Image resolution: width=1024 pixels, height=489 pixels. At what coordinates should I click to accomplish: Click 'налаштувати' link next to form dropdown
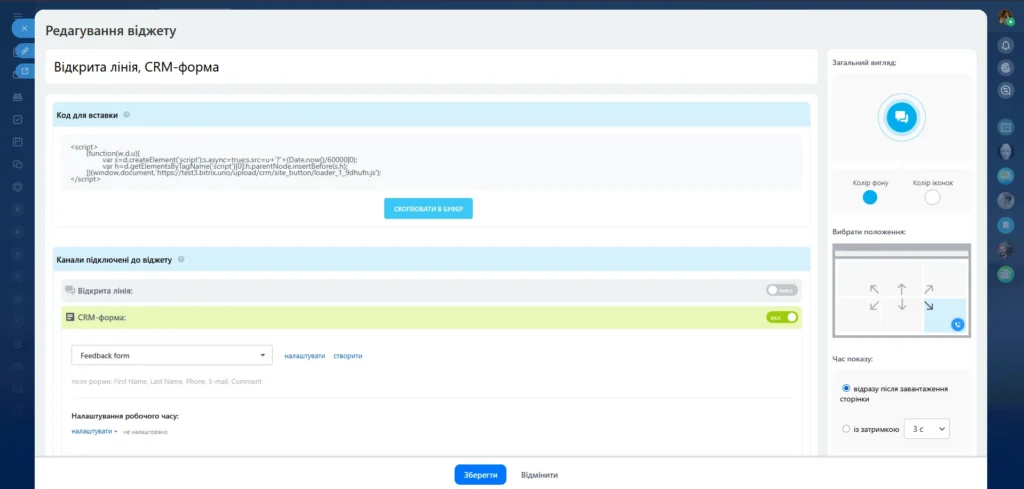[x=304, y=356]
